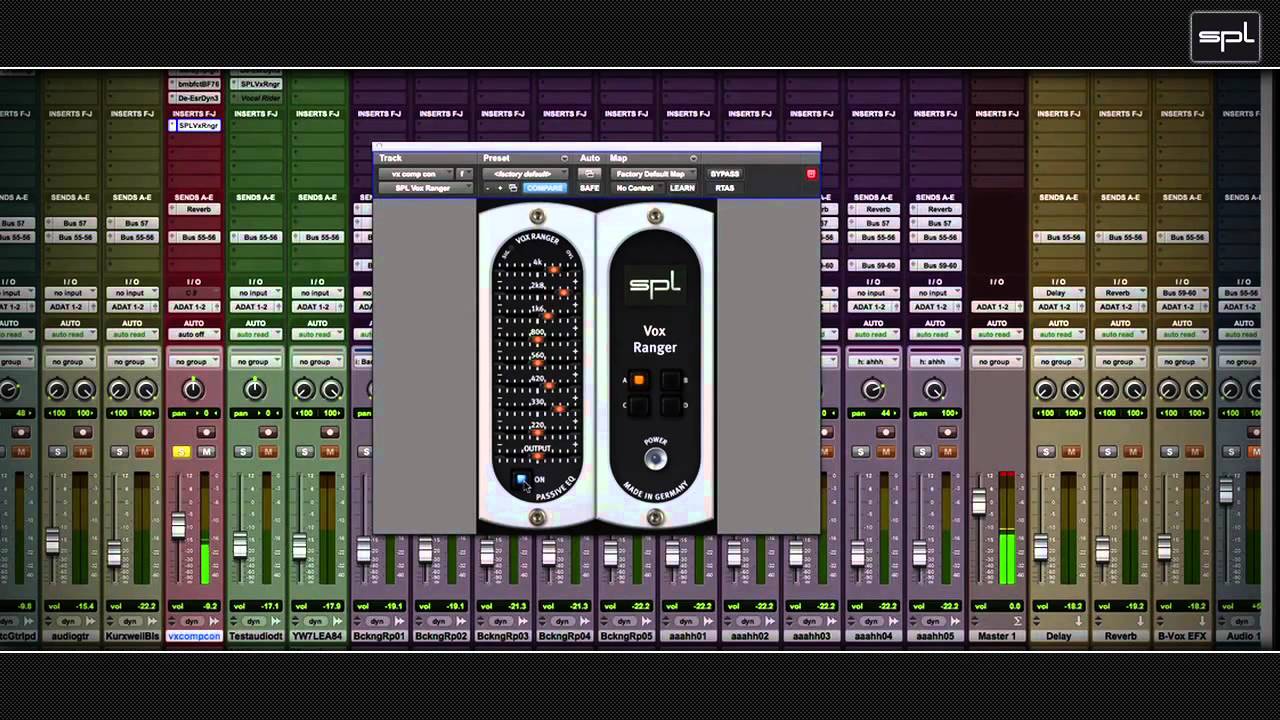Open the Preset section menu arrow
This screenshot has width=1280, height=720.
pyautogui.click(x=564, y=158)
